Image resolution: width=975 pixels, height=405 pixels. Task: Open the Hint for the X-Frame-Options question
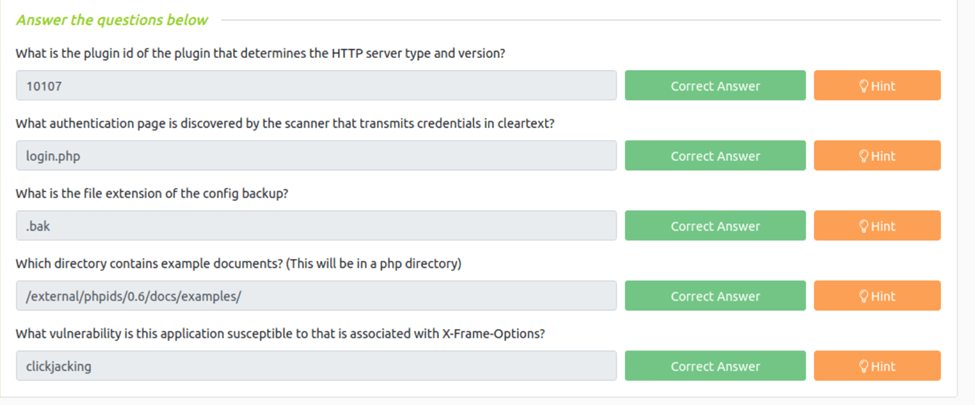pyautogui.click(x=877, y=366)
